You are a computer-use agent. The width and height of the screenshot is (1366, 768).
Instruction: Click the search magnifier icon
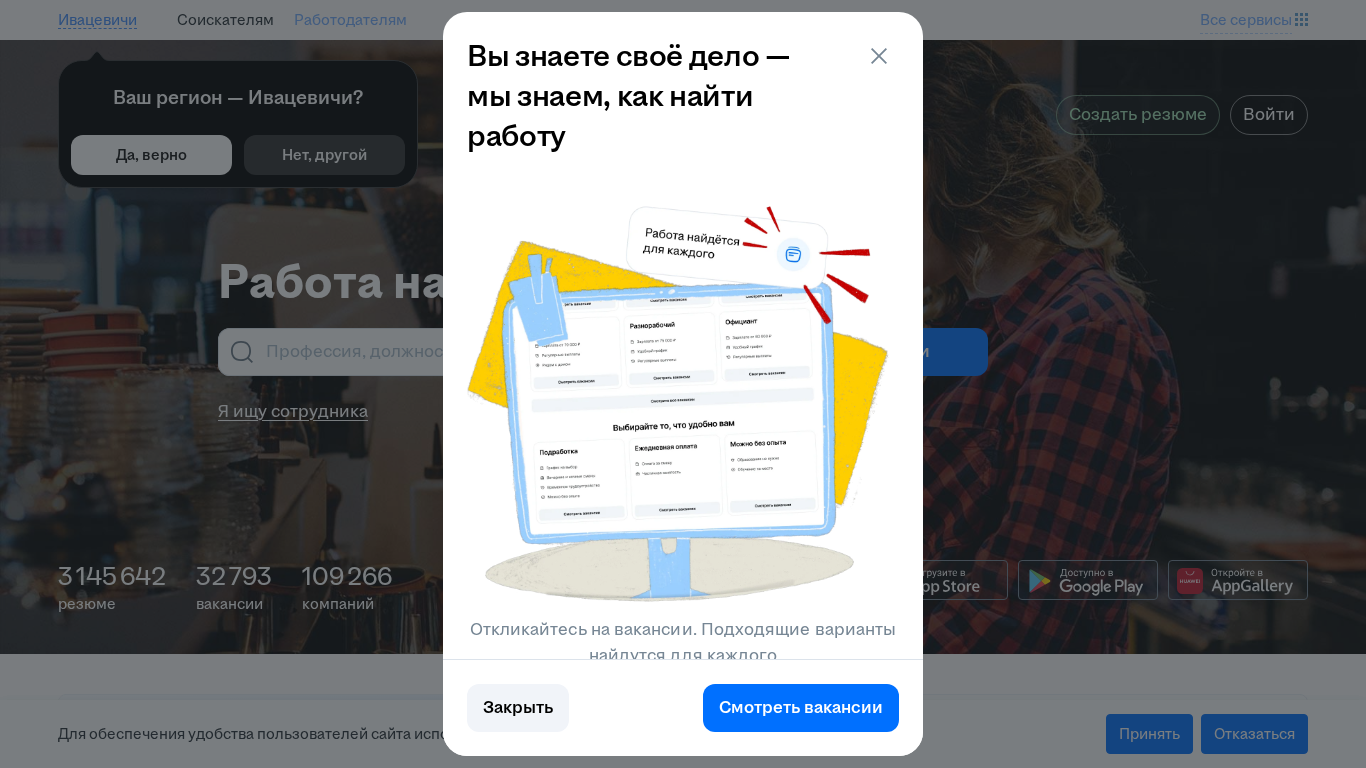point(242,352)
